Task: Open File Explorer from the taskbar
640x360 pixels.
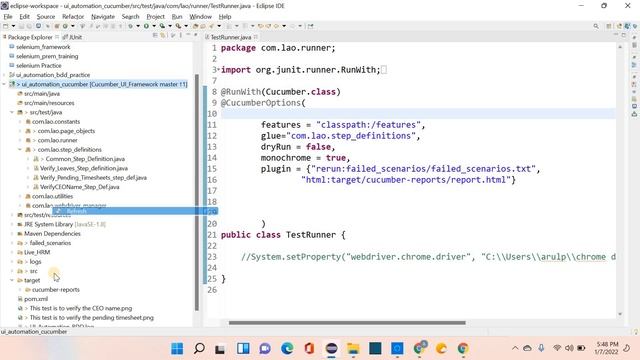Action: pos(353,349)
